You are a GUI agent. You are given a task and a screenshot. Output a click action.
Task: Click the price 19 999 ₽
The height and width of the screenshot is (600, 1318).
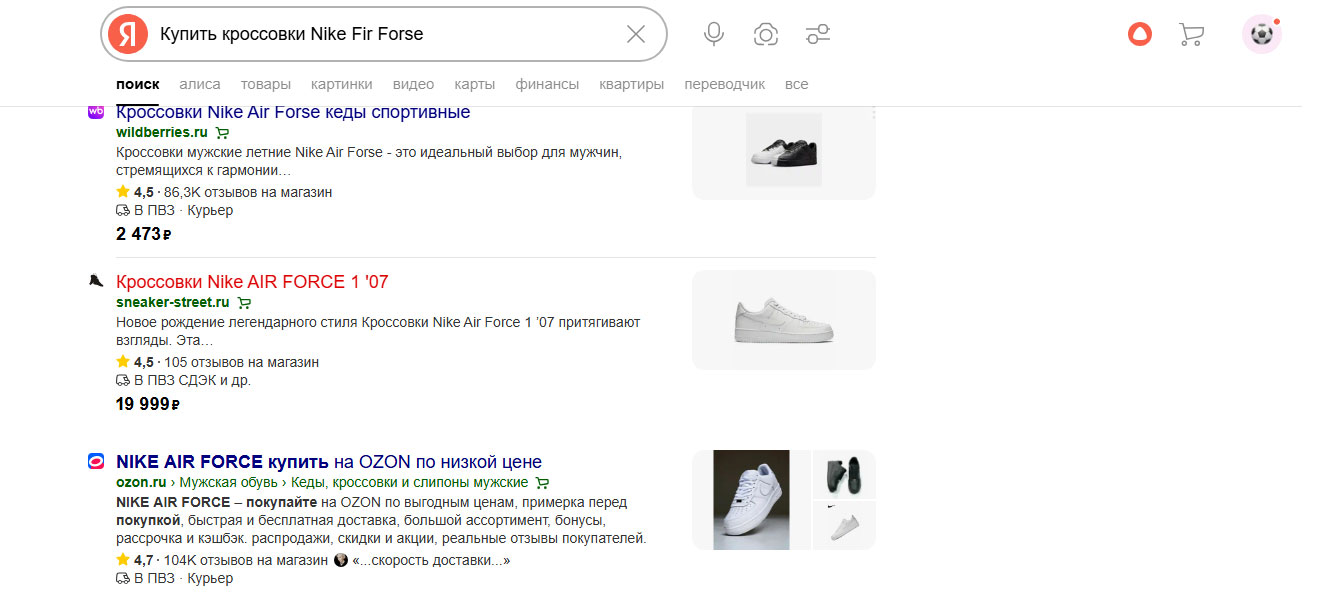click(148, 404)
